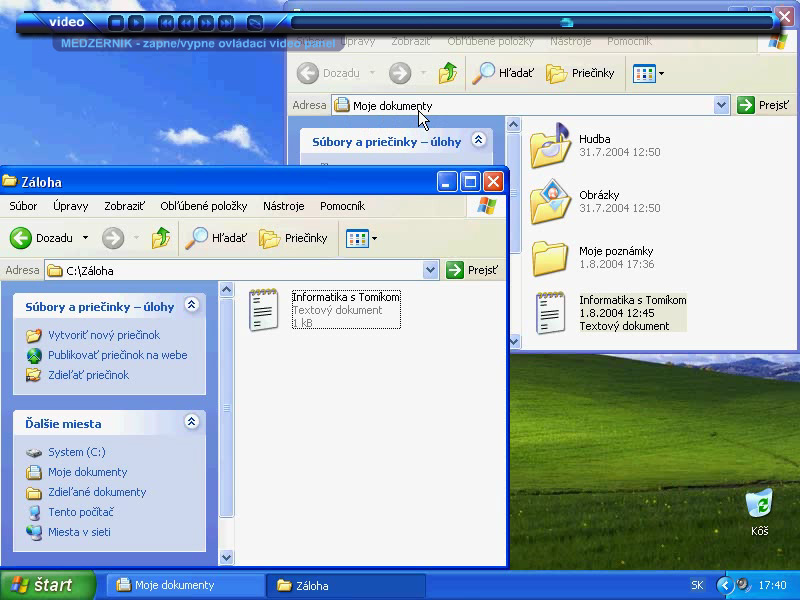Click the views icon in Moje dokumenty toolbar
This screenshot has width=800, height=600.
point(644,73)
